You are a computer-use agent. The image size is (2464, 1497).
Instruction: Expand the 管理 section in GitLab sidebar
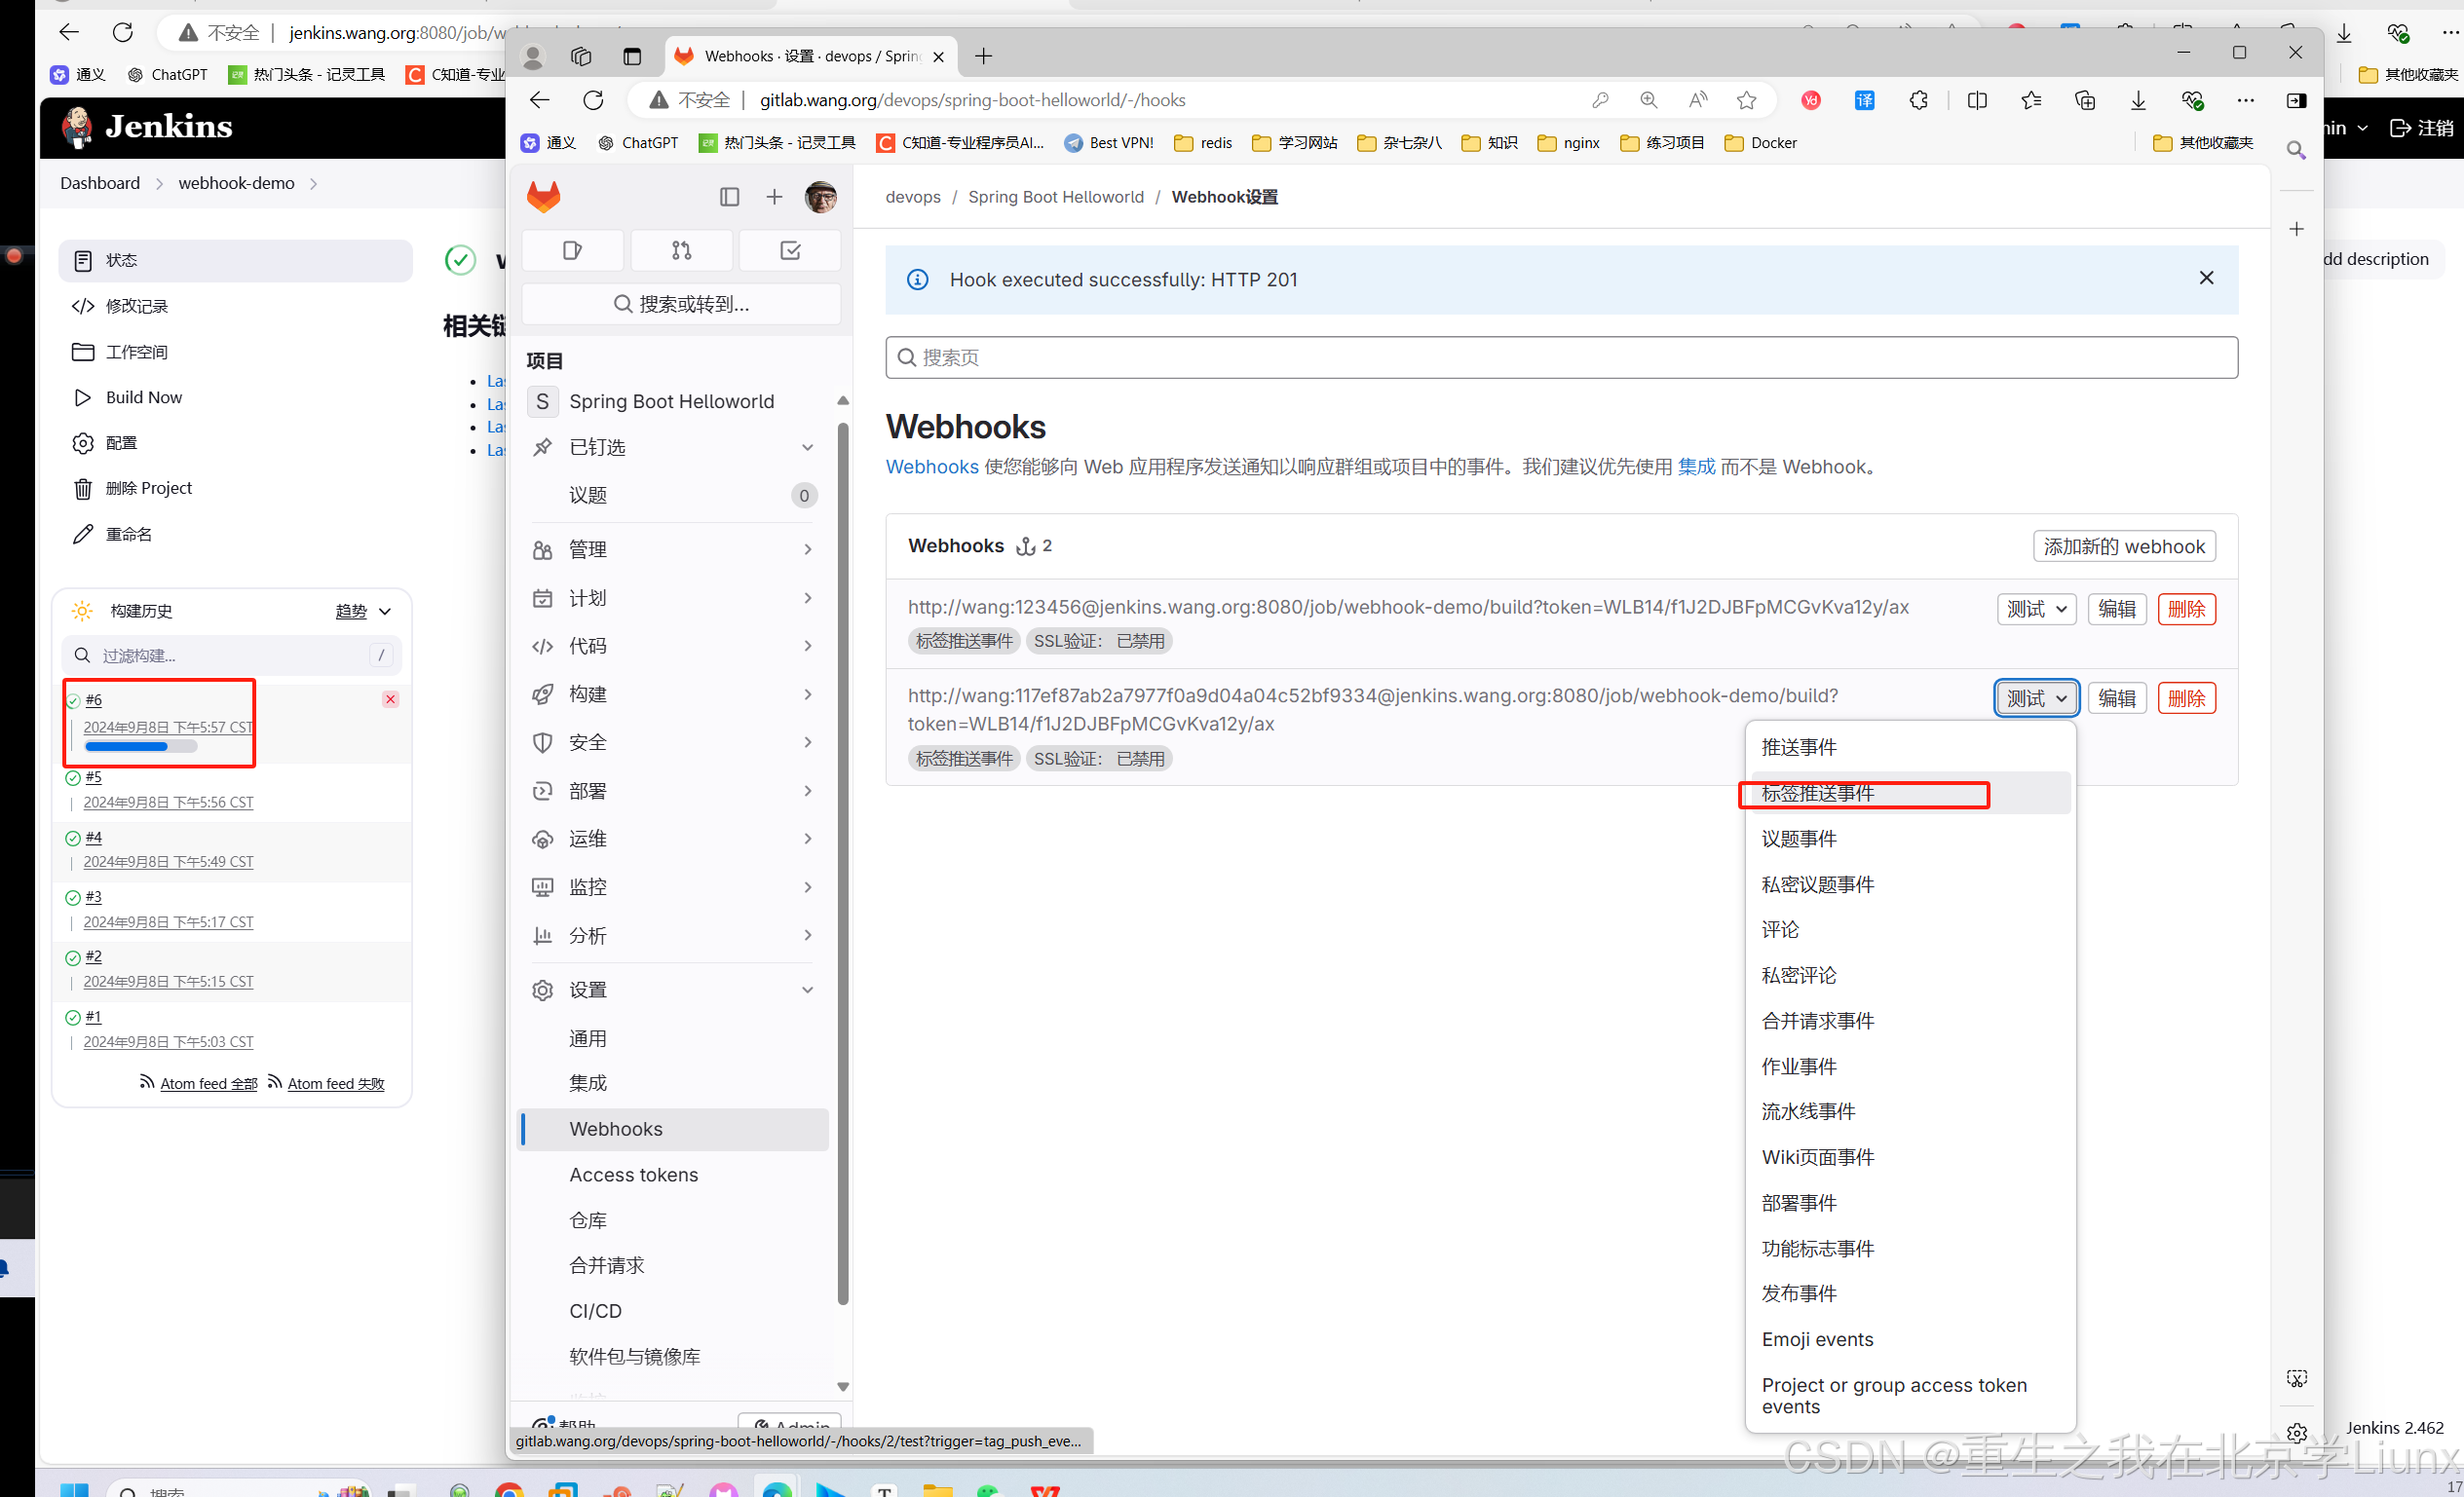[x=674, y=549]
